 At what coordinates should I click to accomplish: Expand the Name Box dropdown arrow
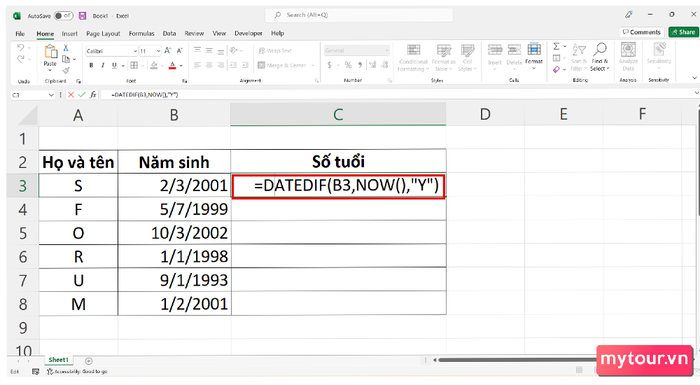51,95
